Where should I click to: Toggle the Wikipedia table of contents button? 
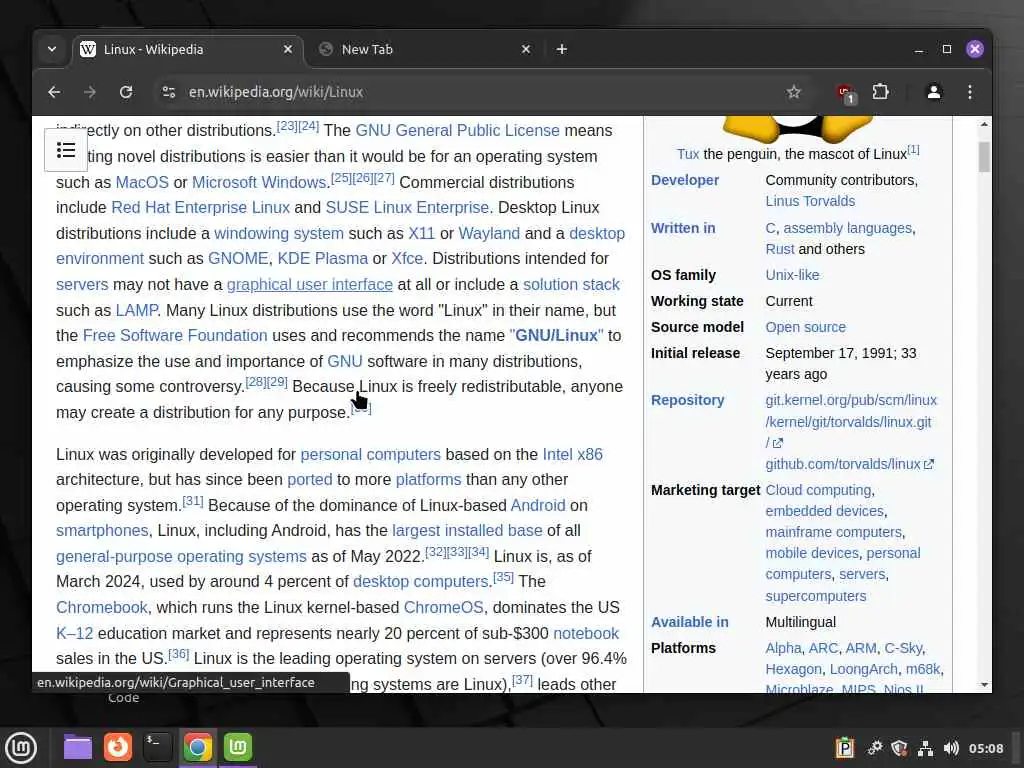click(x=66, y=150)
